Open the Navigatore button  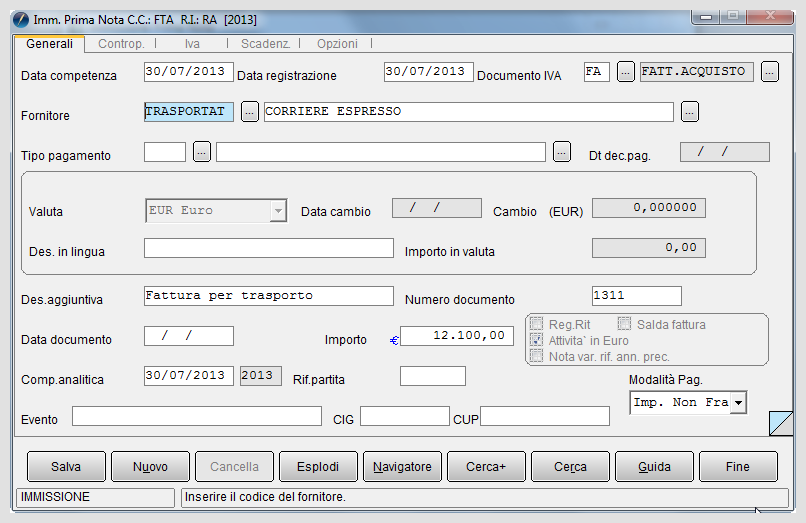402,466
